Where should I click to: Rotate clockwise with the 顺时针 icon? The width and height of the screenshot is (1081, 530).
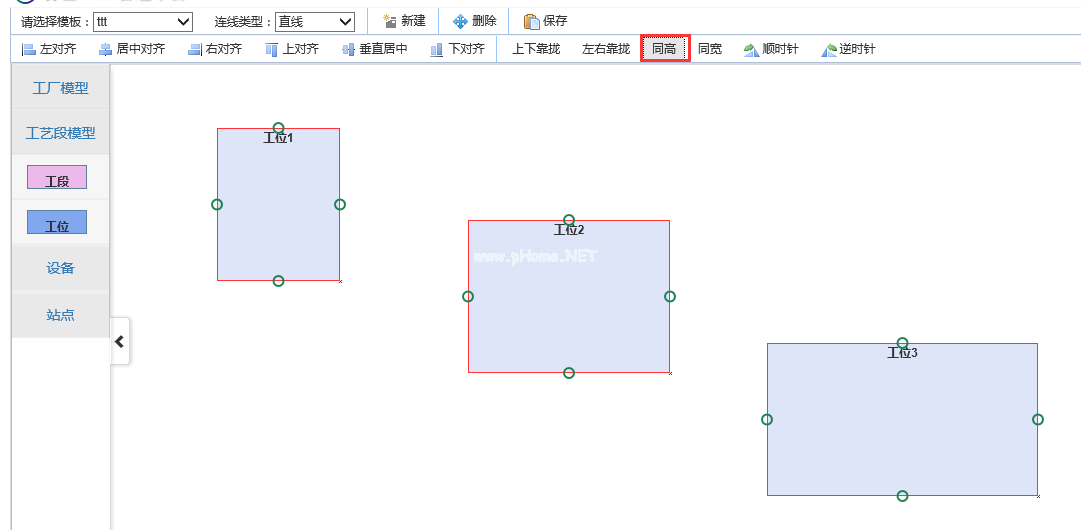point(752,49)
